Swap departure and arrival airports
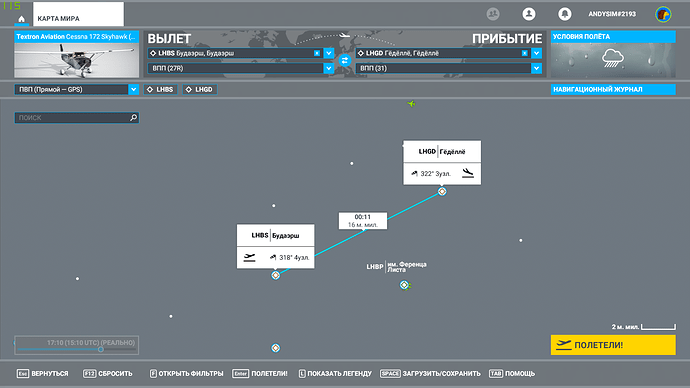 (345, 61)
